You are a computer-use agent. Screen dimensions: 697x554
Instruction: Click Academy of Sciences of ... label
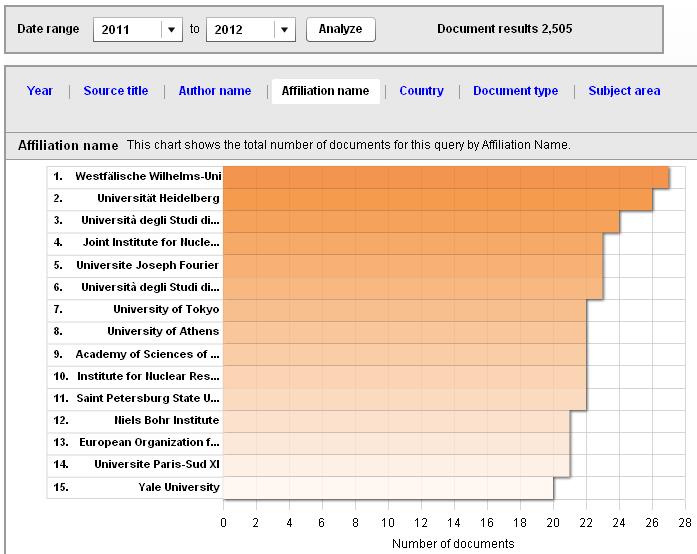tap(148, 354)
